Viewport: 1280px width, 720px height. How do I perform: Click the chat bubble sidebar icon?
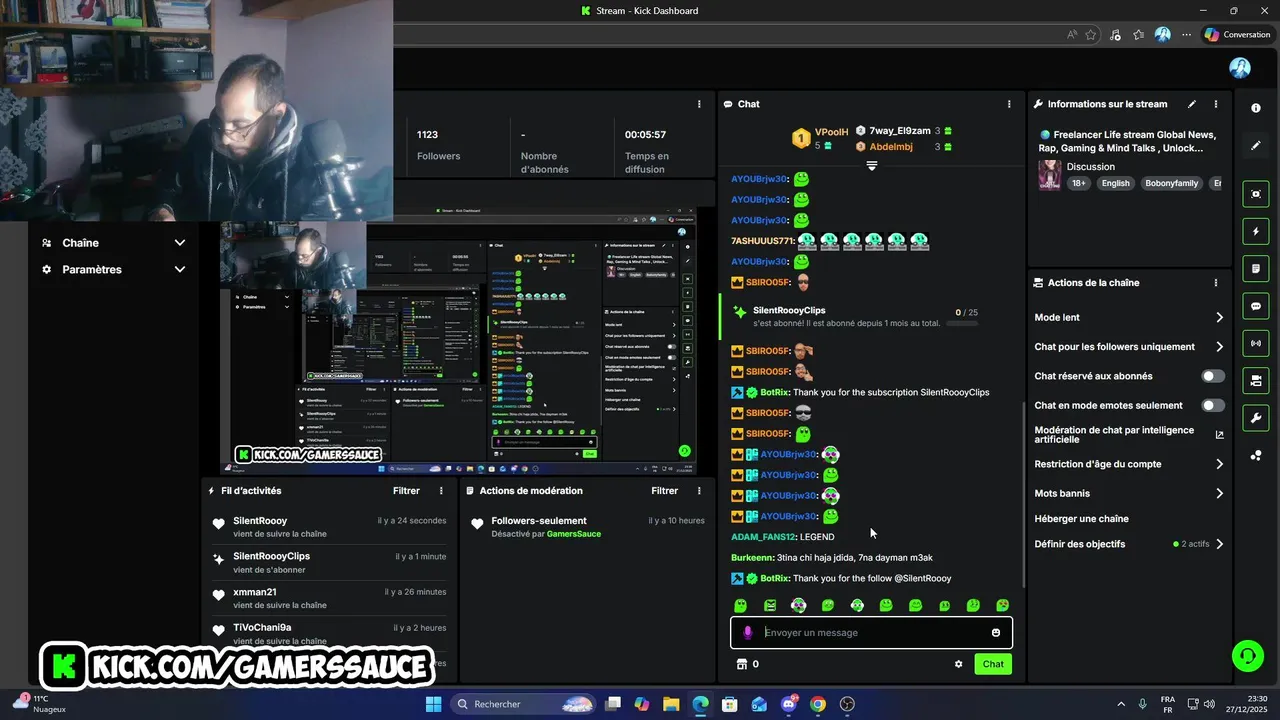click(x=1256, y=306)
